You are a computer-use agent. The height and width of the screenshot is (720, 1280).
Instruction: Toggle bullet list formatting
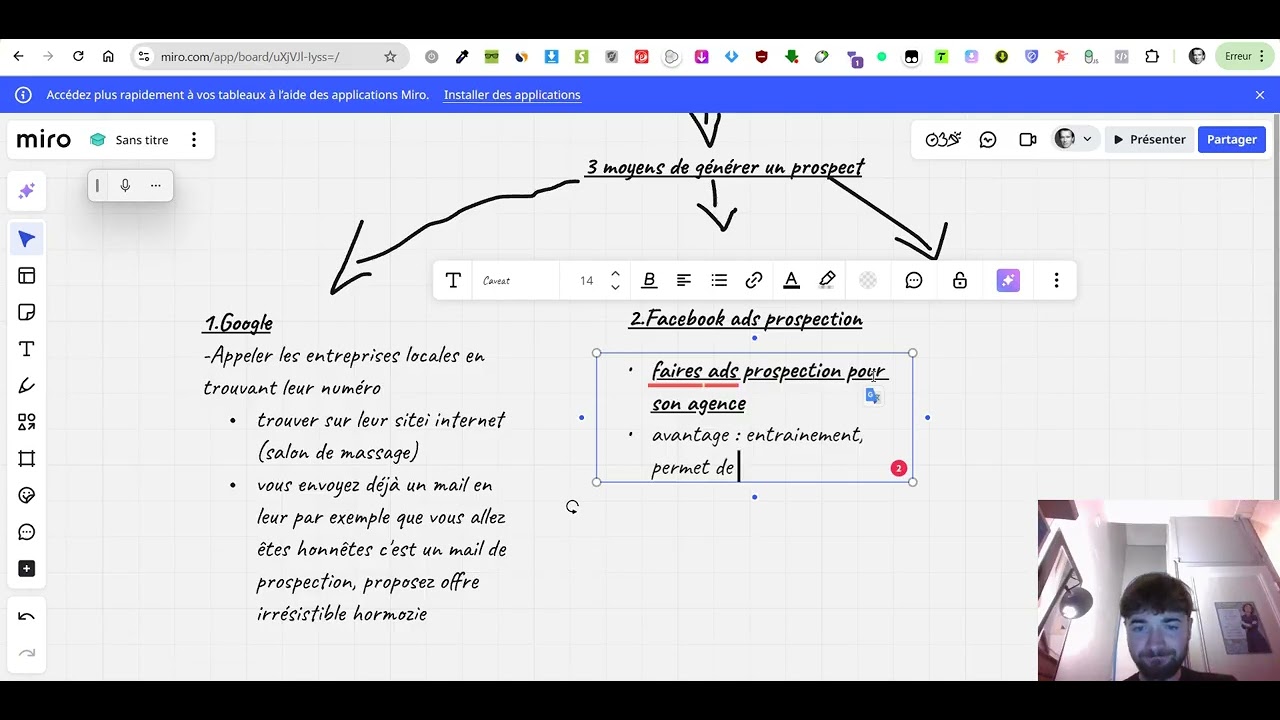(x=719, y=281)
